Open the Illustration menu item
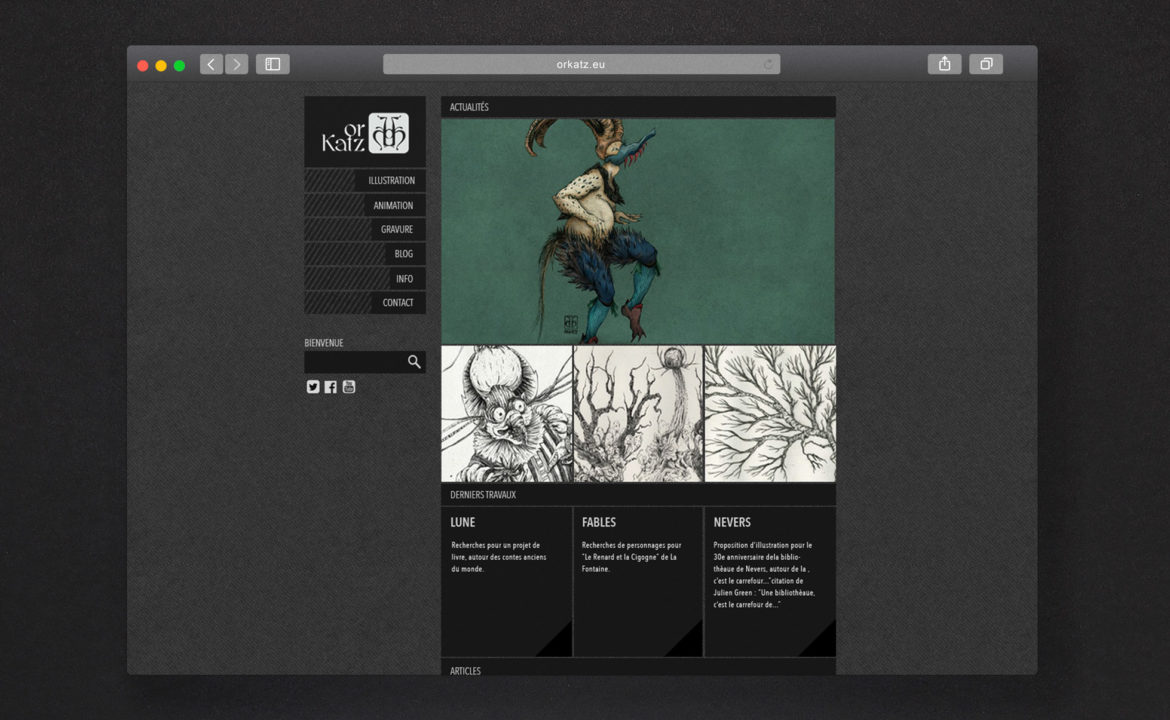This screenshot has width=1170, height=720. [390, 181]
